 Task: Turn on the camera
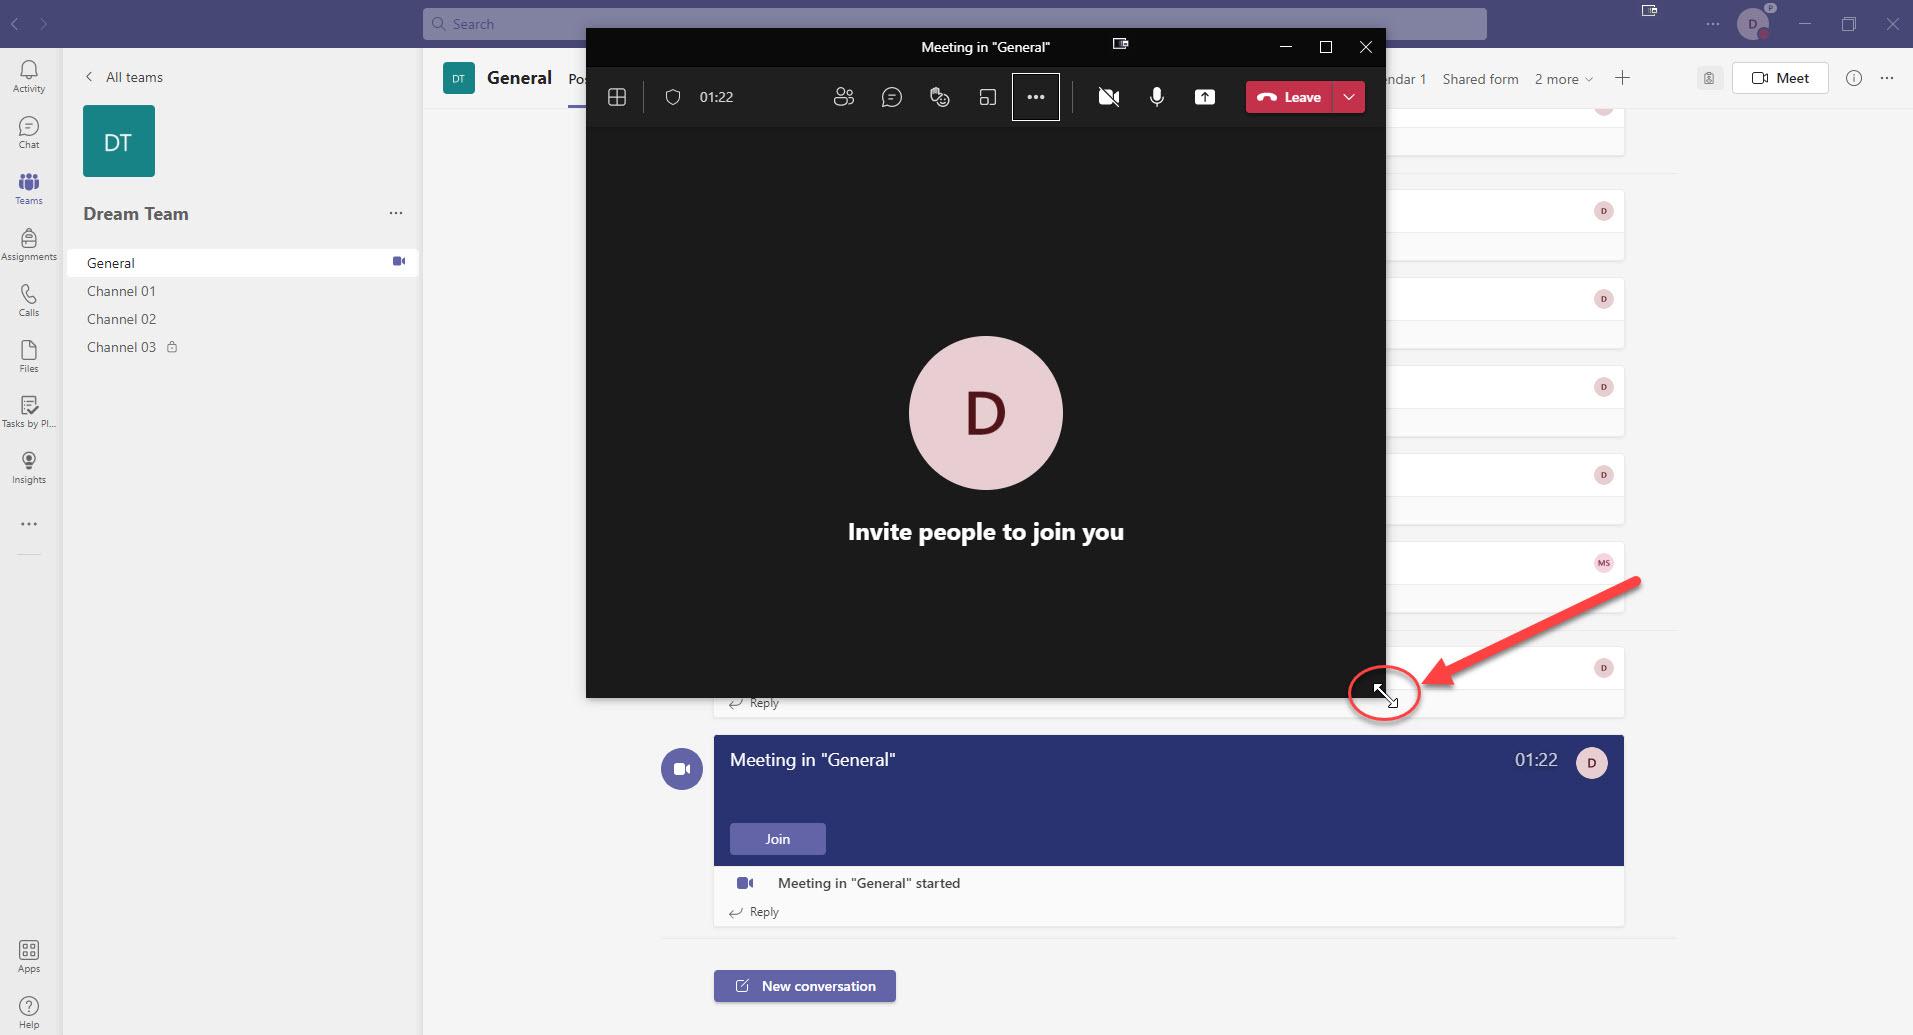coord(1108,97)
